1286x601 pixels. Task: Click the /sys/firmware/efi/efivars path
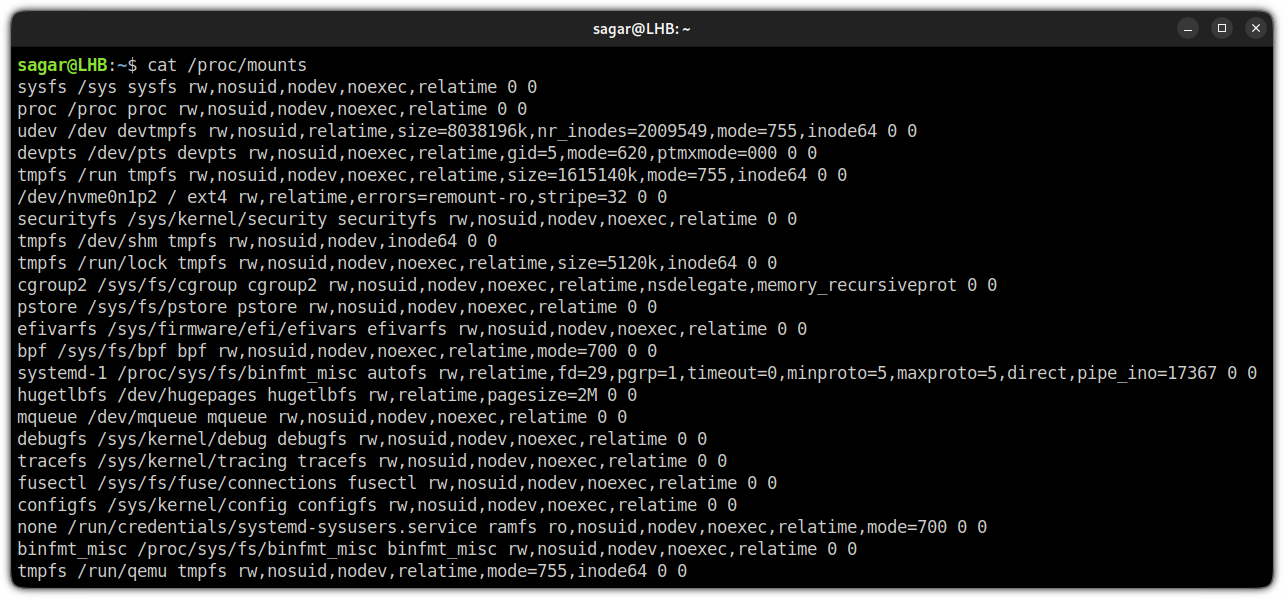(x=232, y=329)
